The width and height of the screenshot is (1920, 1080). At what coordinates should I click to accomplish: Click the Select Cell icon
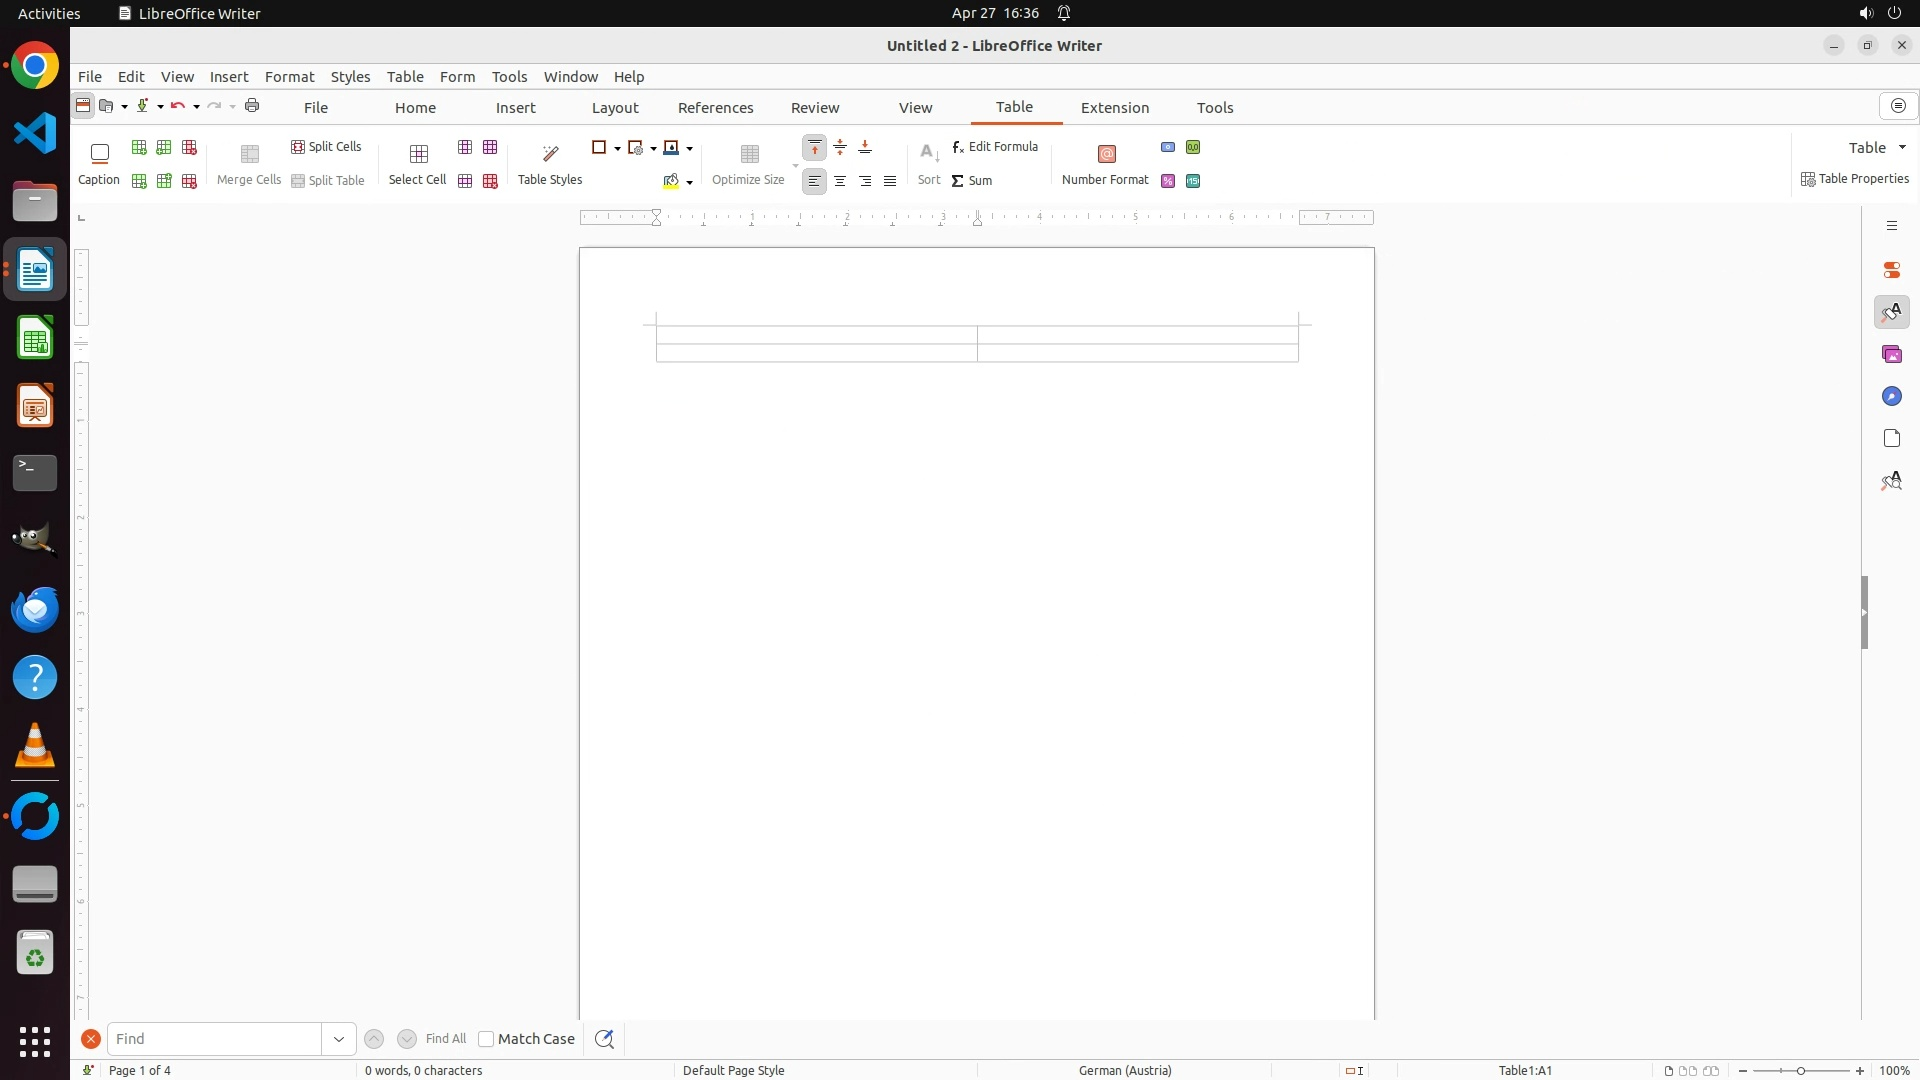point(418,154)
